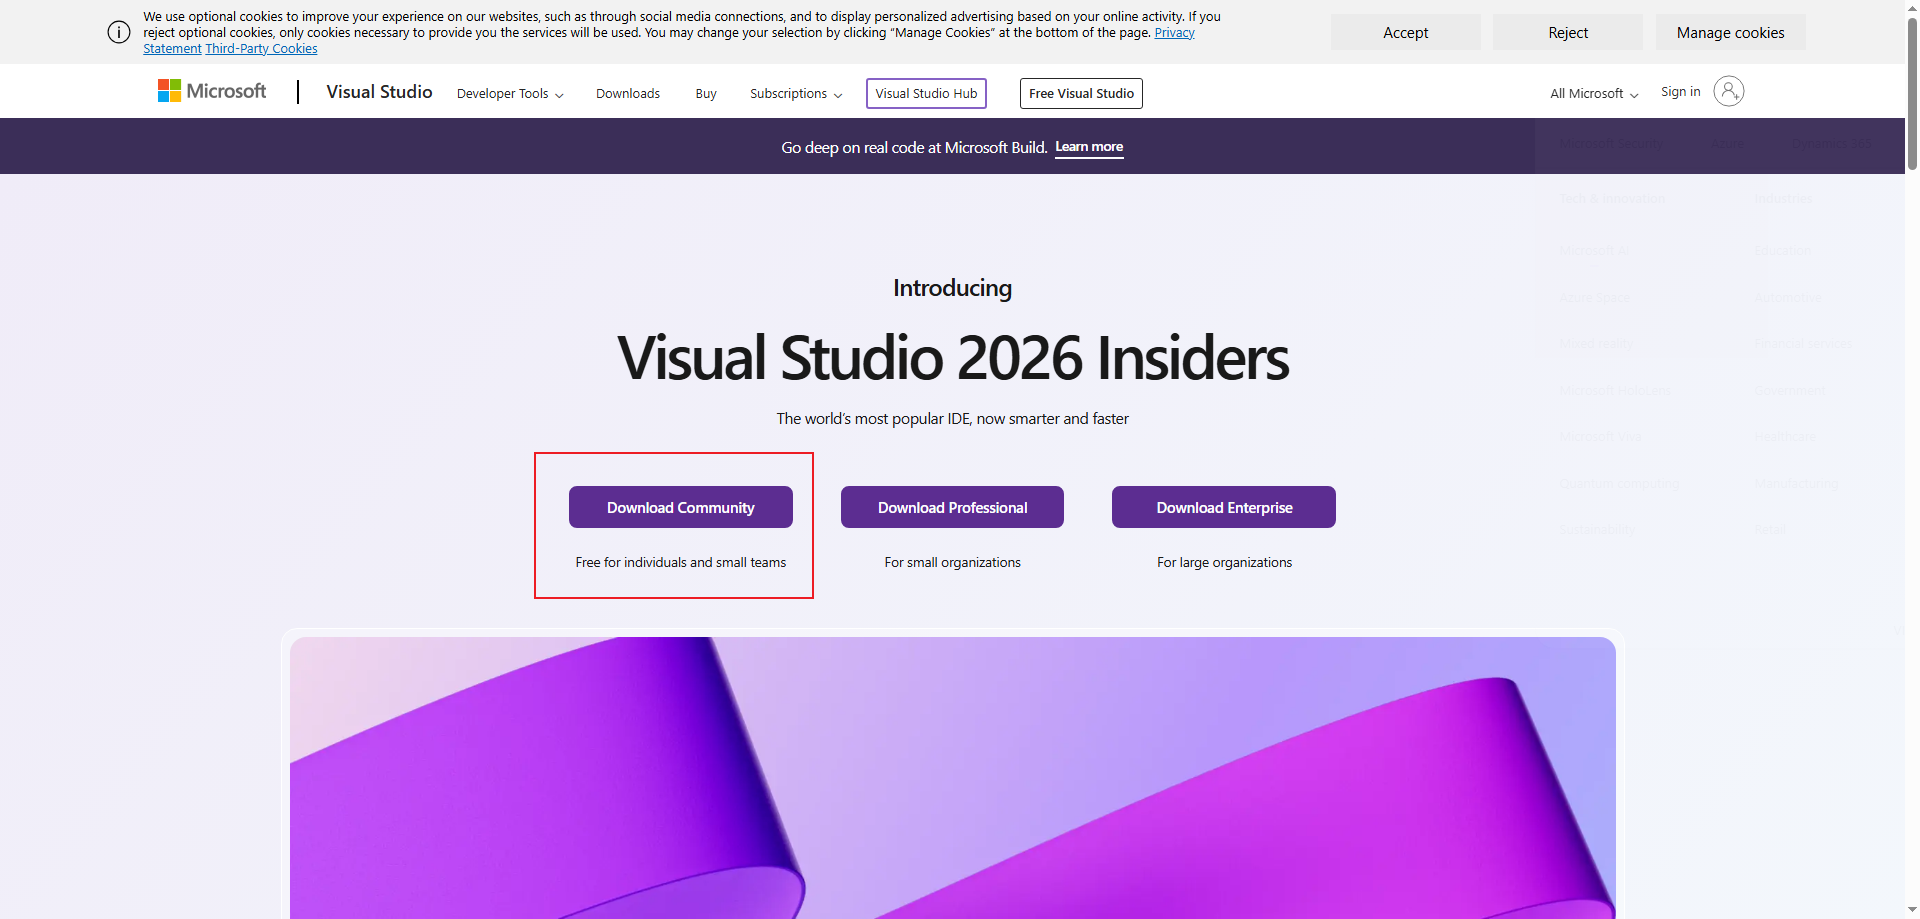The image size is (1920, 919).
Task: Click the Microsoft logo
Action: 212,91
